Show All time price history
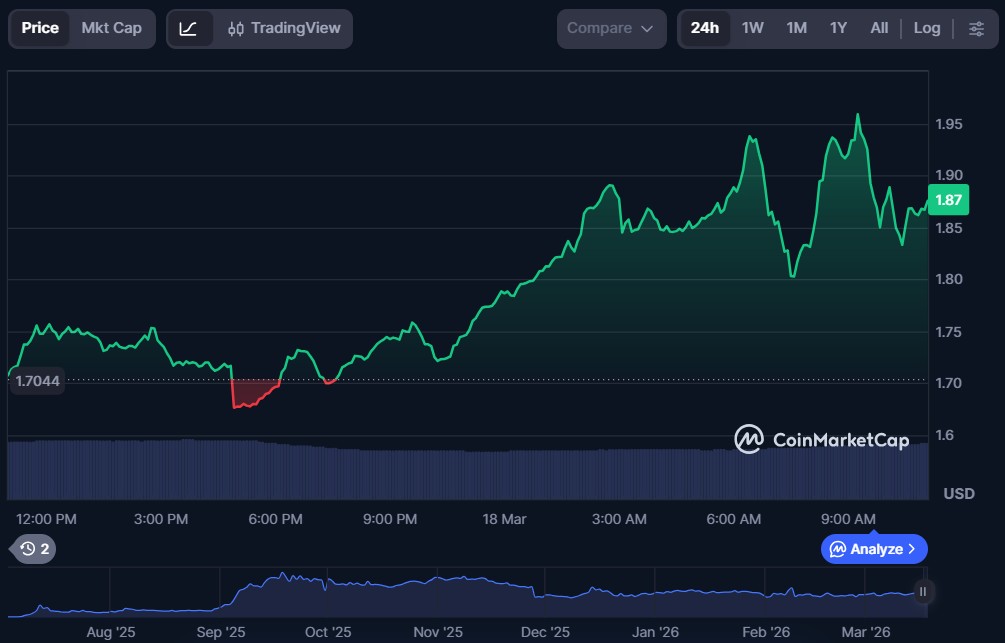The image size is (1005, 643). coord(879,28)
